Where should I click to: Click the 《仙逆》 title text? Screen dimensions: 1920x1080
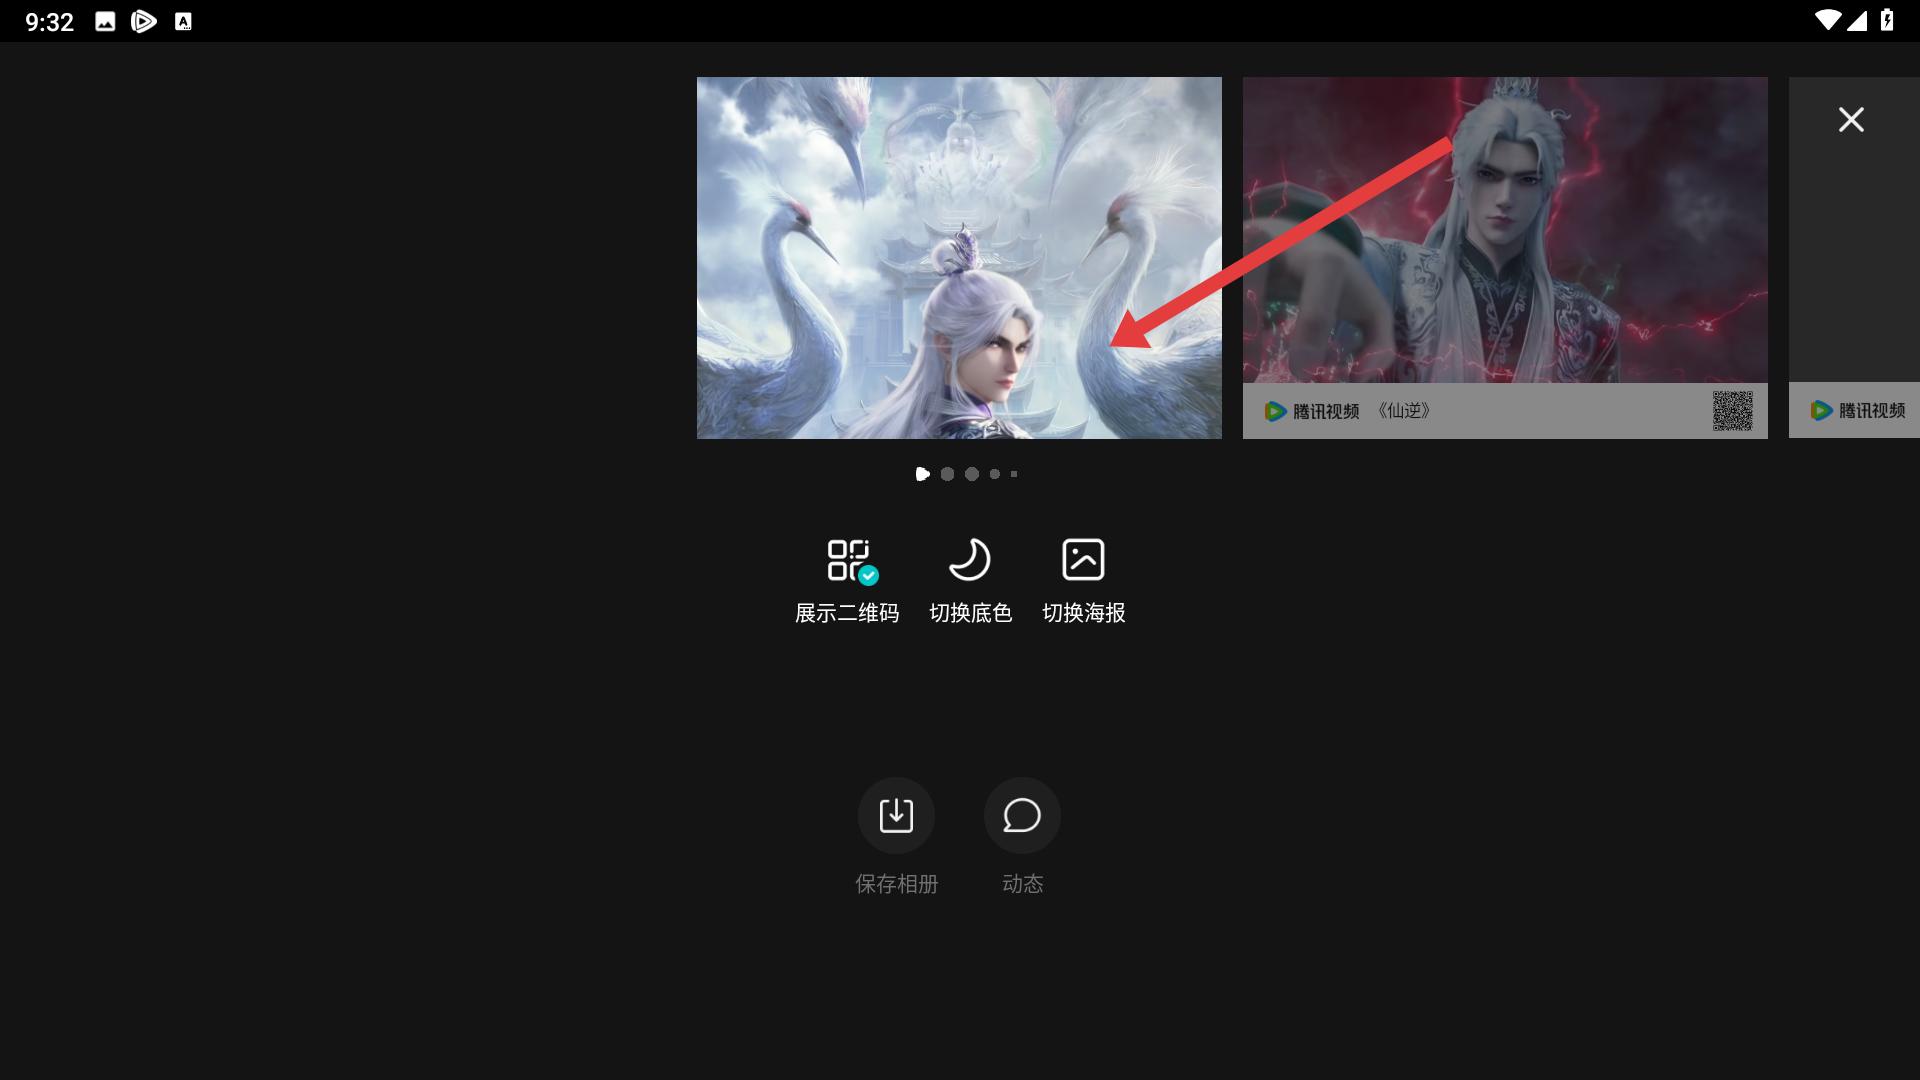coord(1403,411)
